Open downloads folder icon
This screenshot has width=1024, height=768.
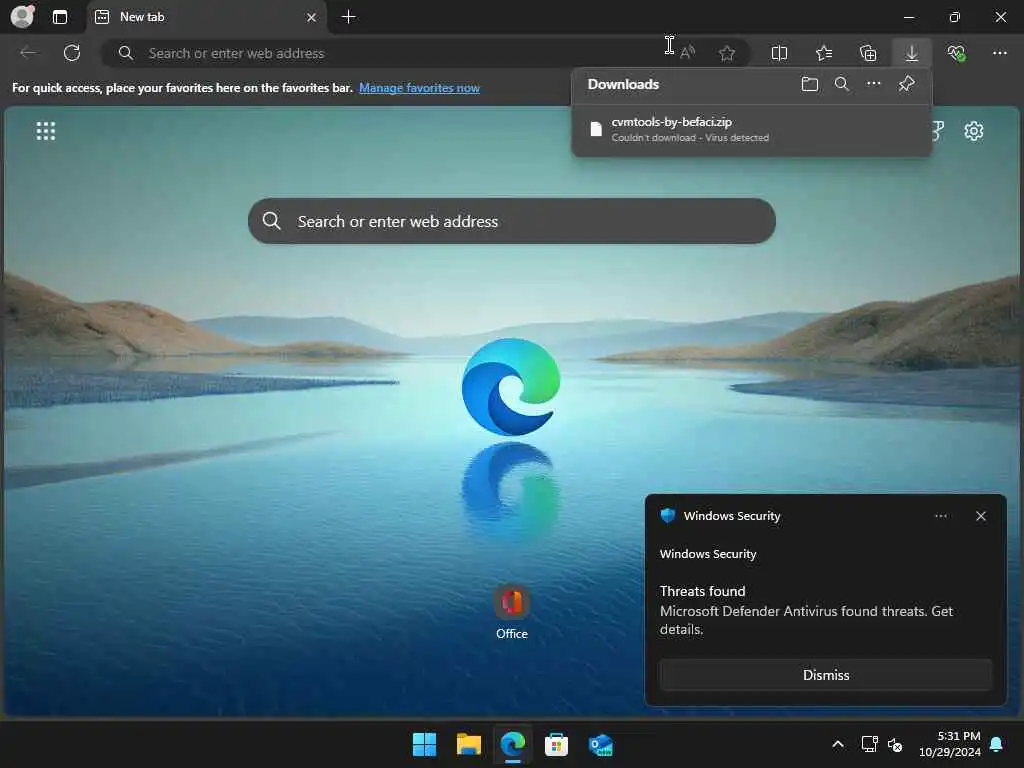pos(810,84)
